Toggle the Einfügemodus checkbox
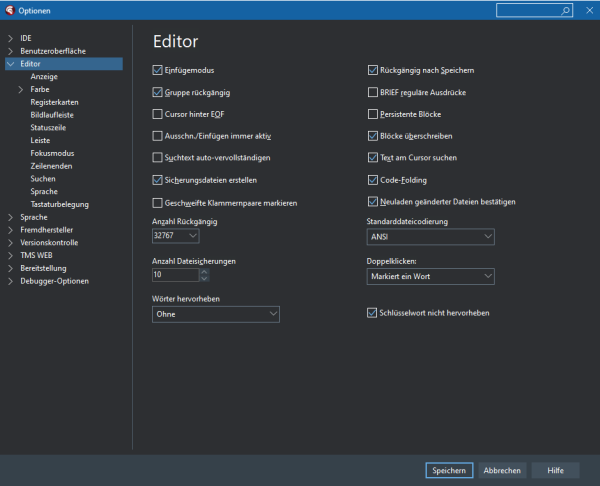The image size is (600, 486). click(157, 71)
